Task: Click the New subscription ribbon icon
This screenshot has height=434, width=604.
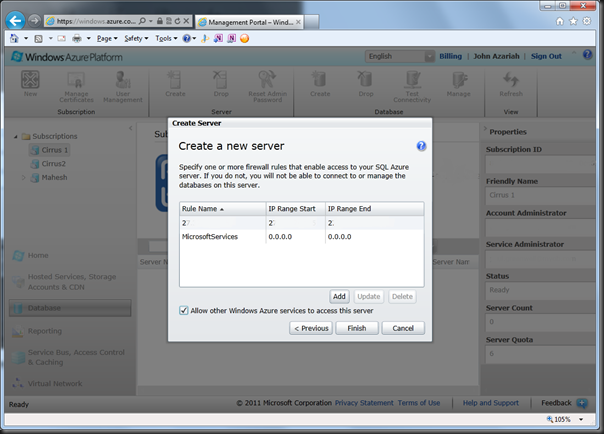Action: coord(30,84)
